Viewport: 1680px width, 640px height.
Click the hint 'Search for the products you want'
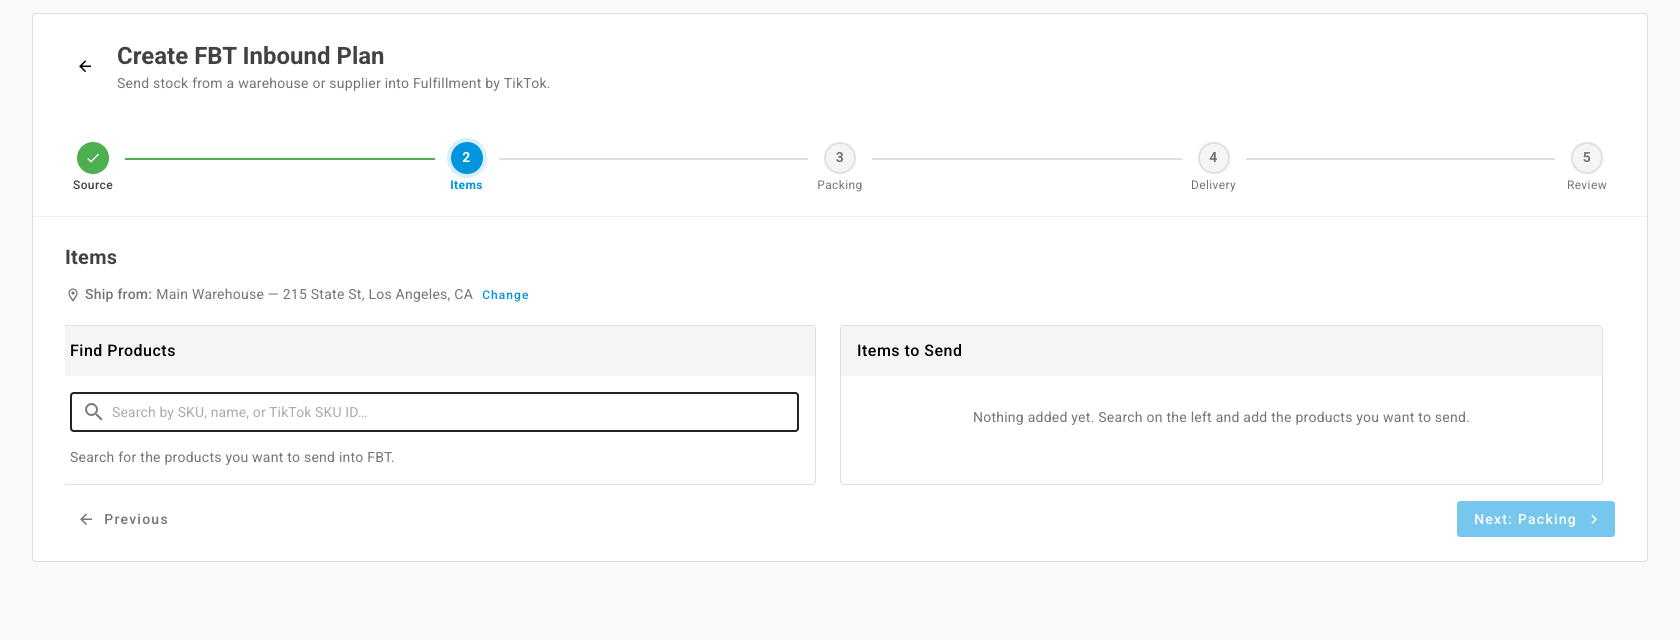tap(232, 457)
